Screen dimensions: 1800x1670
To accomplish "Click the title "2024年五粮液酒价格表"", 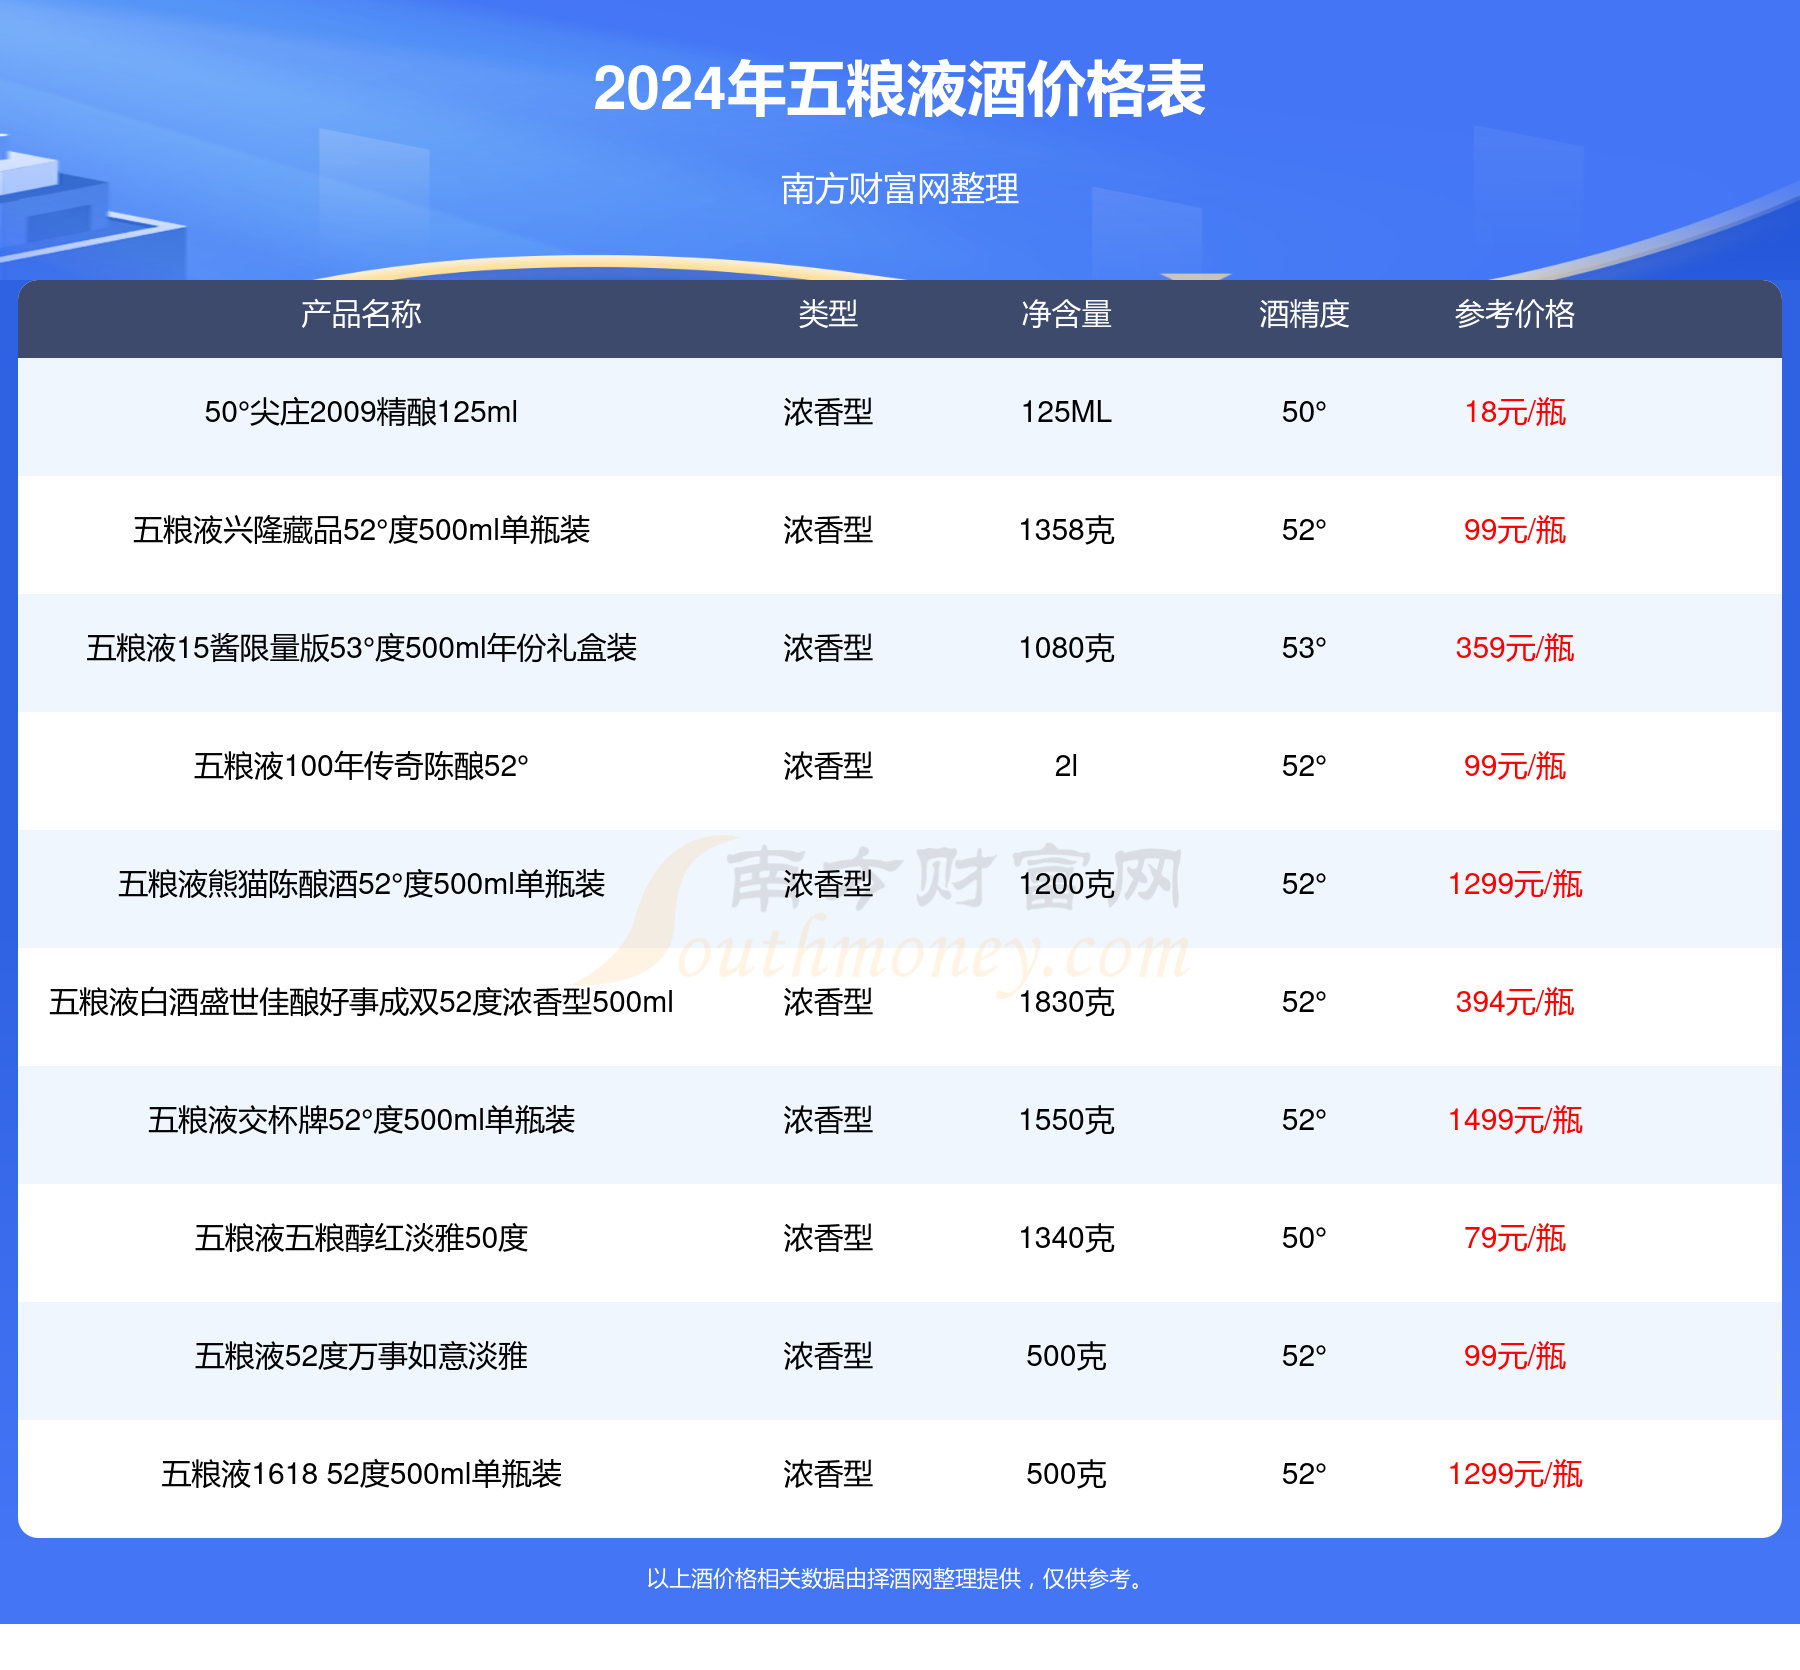I will point(900,89).
